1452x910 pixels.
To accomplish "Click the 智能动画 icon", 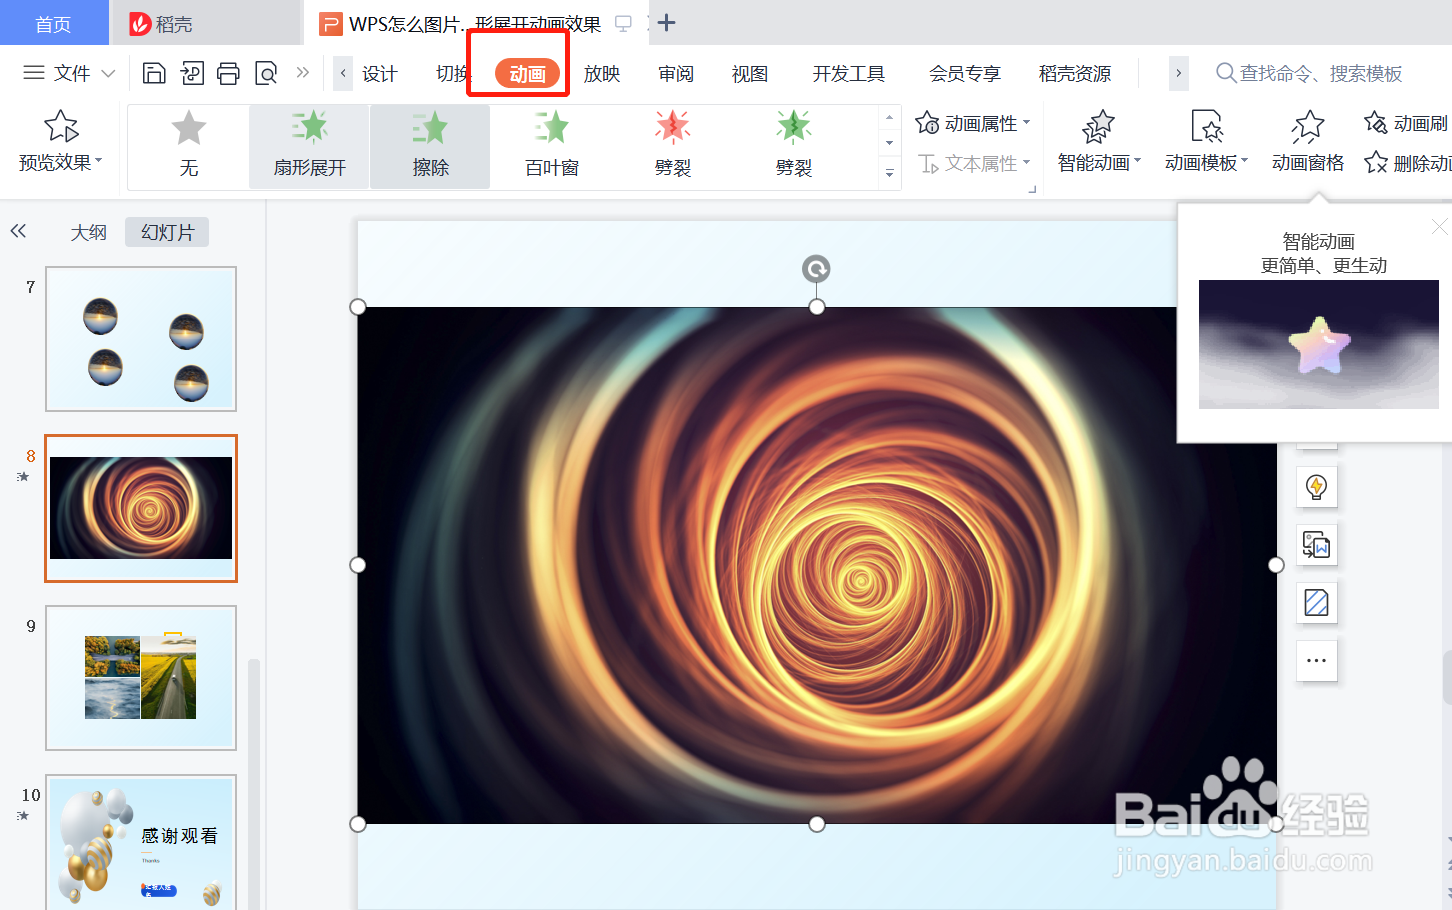I will click(x=1098, y=127).
